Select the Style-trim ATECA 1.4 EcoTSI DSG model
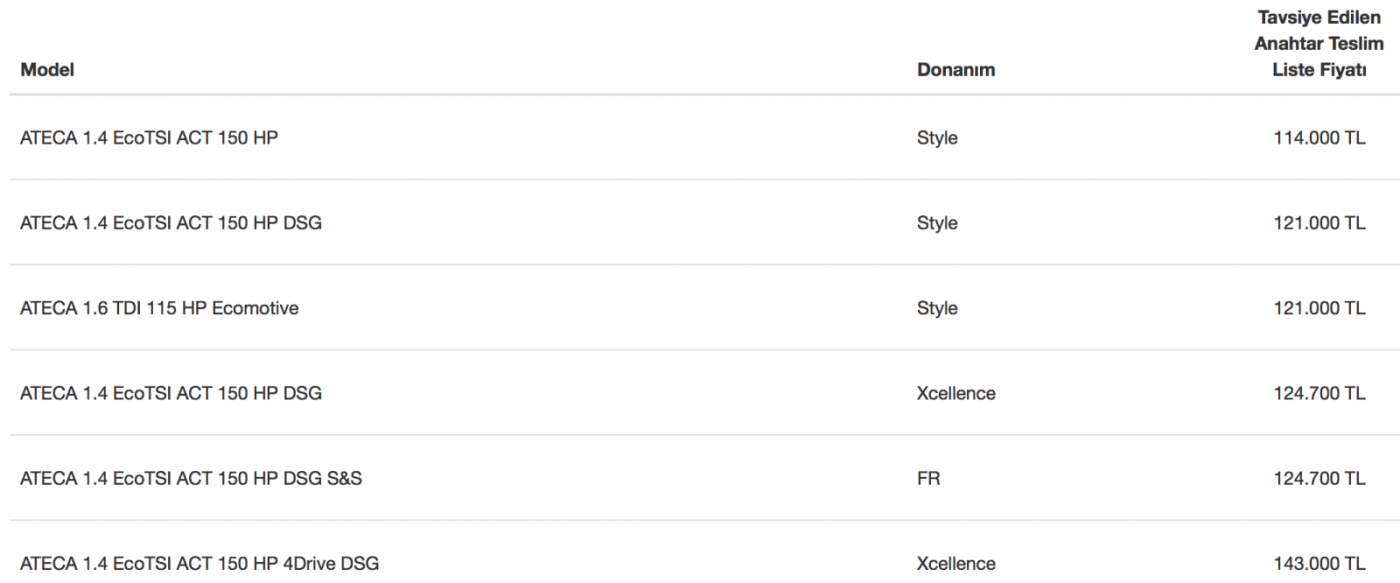Viewport: 1400px width, 583px height. [x=171, y=223]
